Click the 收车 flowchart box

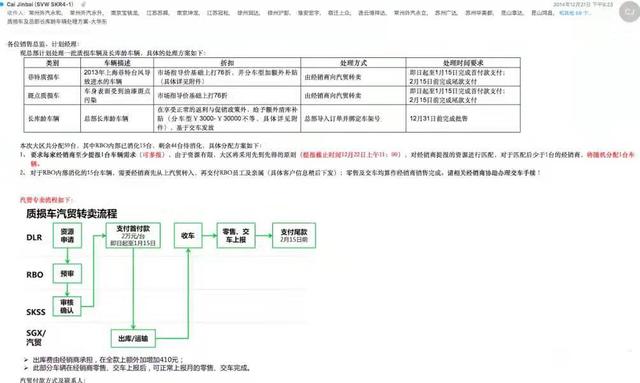[x=188, y=236]
